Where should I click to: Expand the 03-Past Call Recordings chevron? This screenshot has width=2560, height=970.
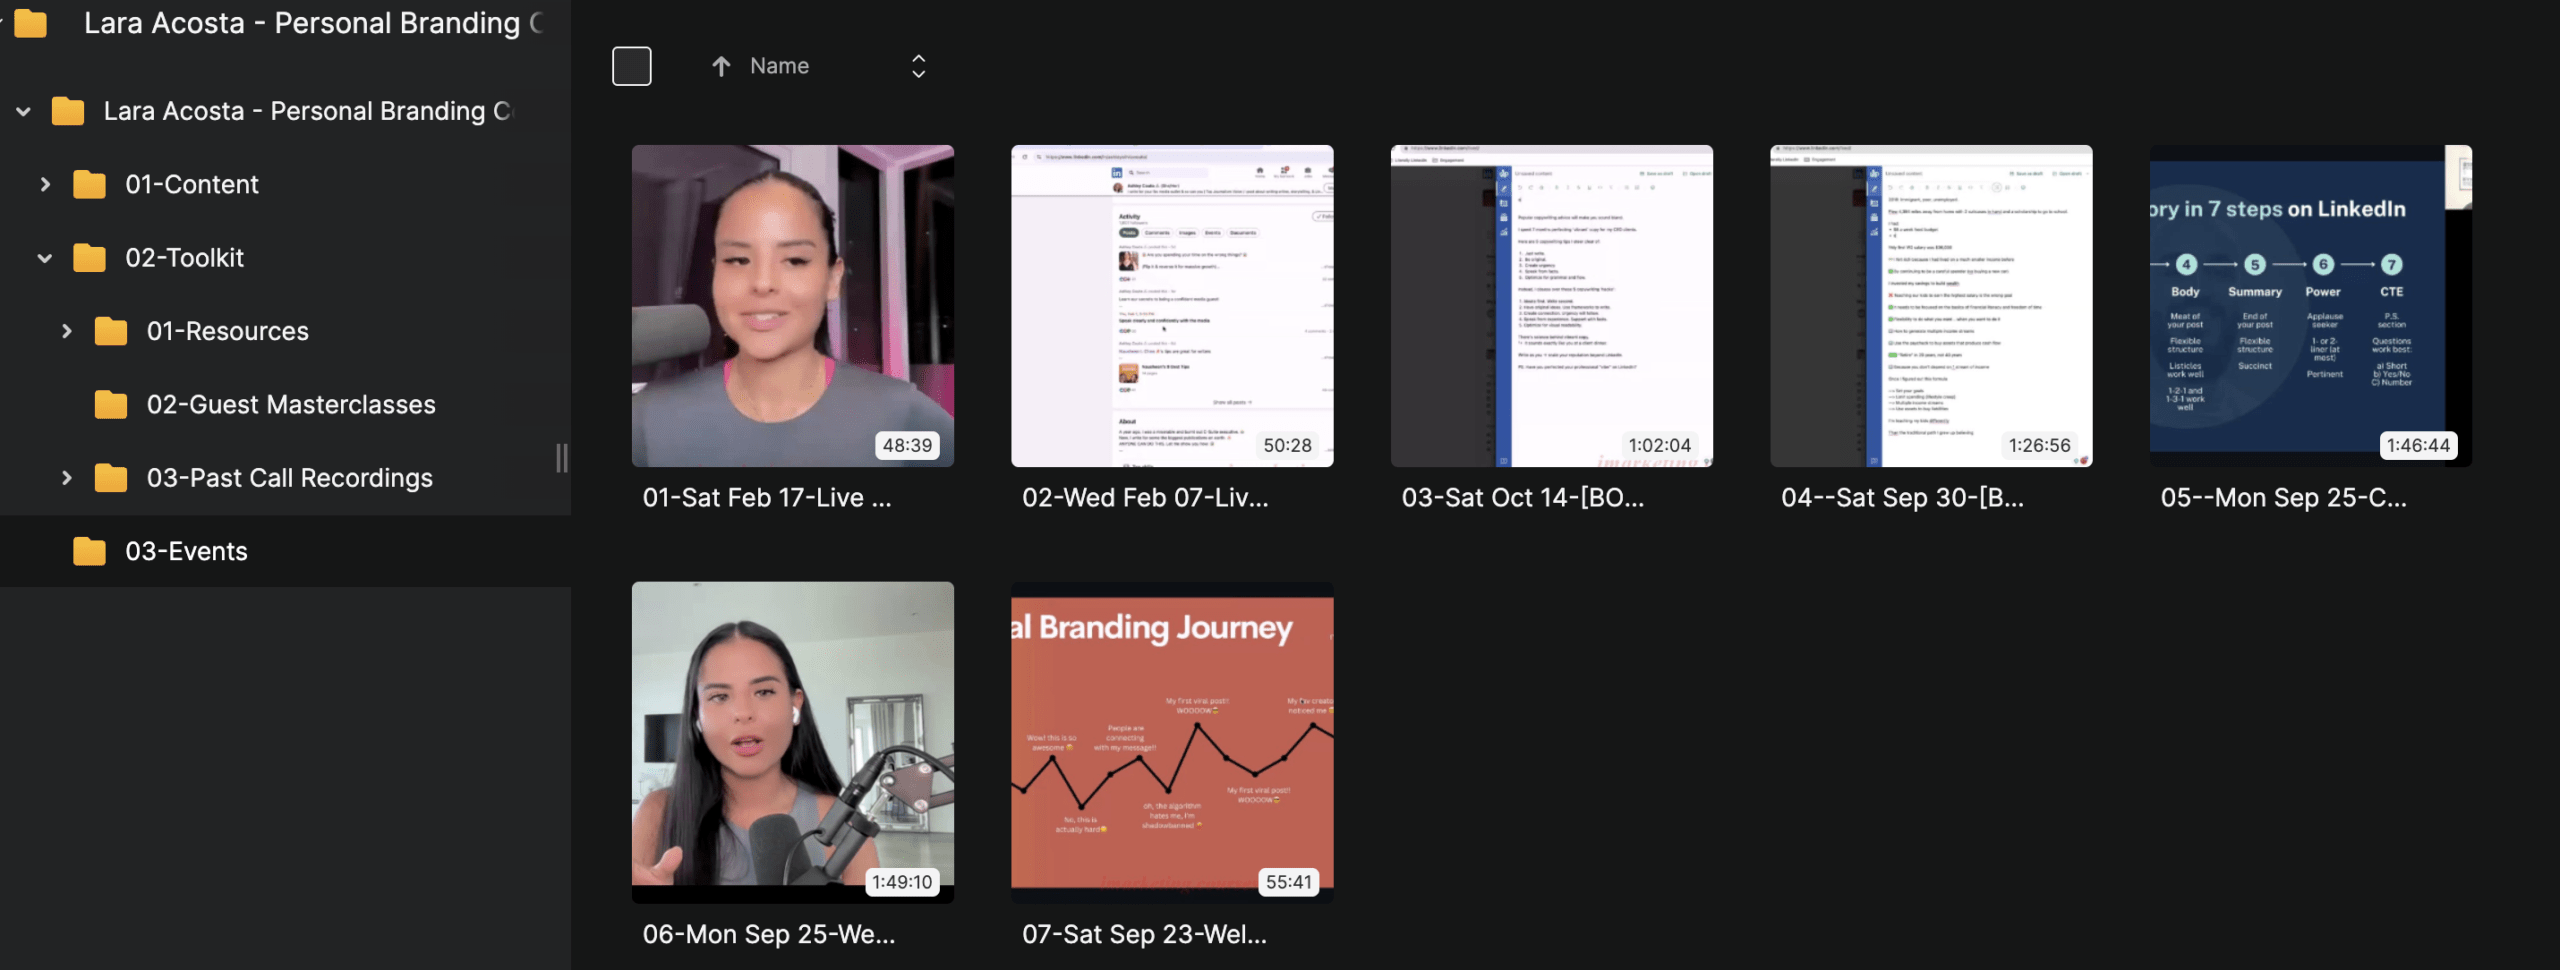67,478
